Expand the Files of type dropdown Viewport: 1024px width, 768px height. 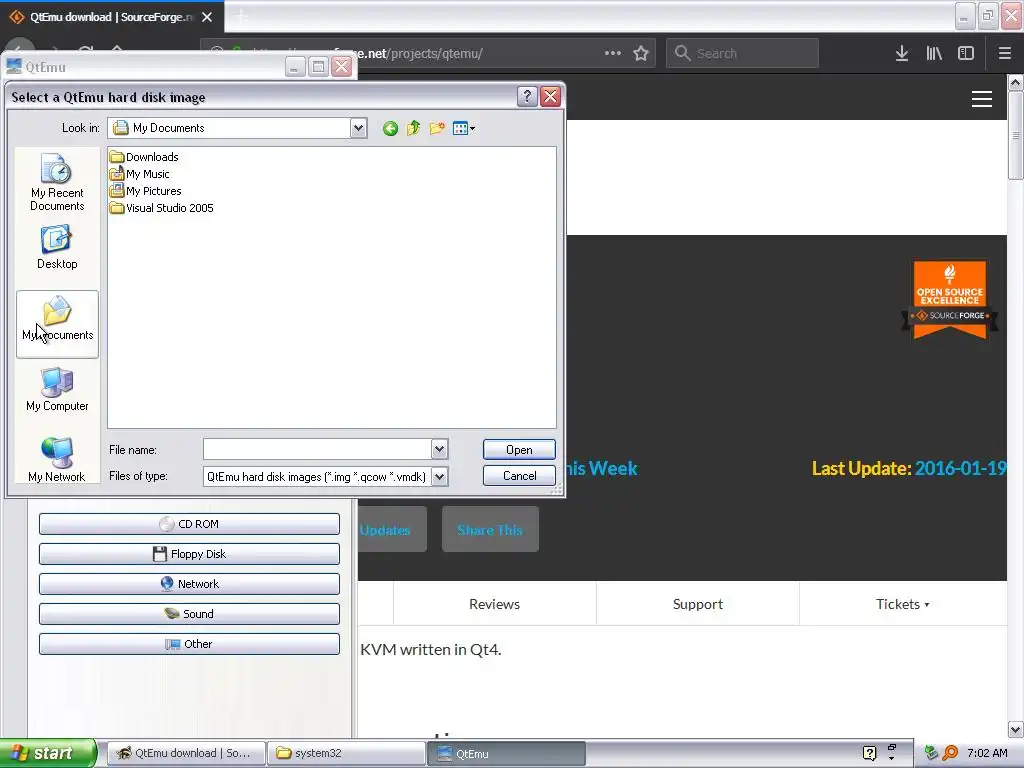440,477
